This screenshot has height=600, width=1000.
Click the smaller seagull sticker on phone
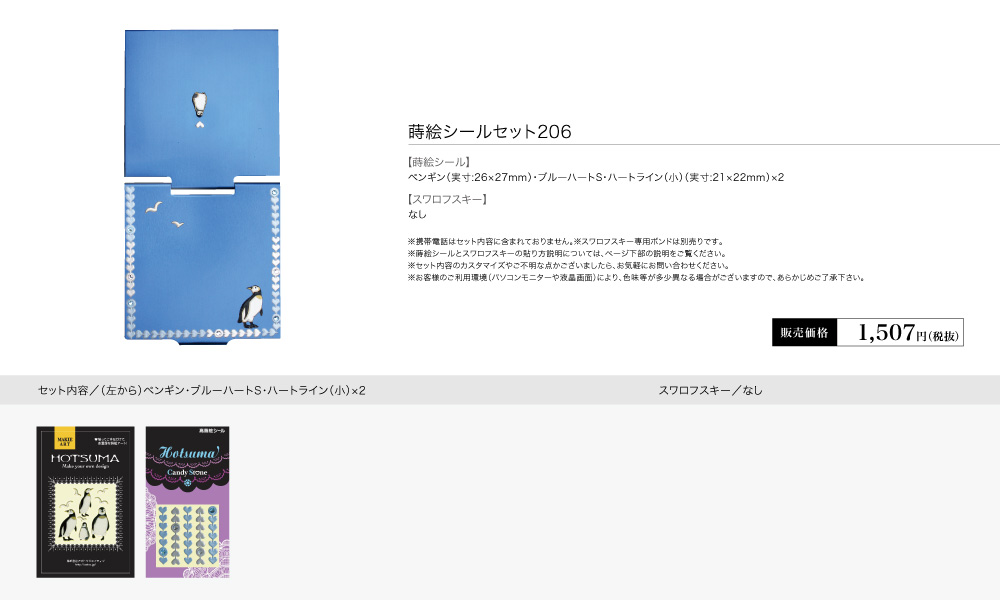click(178, 224)
